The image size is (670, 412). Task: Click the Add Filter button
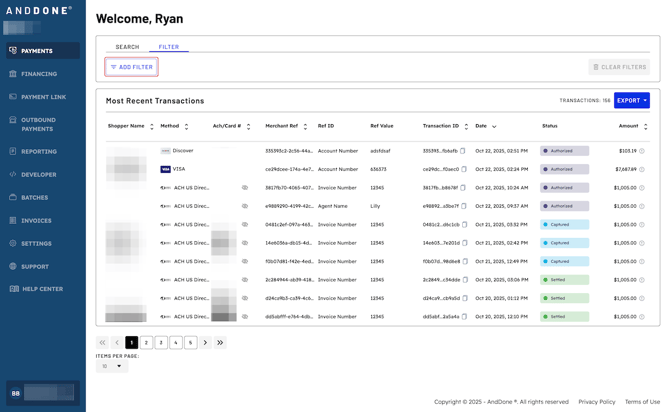point(132,67)
